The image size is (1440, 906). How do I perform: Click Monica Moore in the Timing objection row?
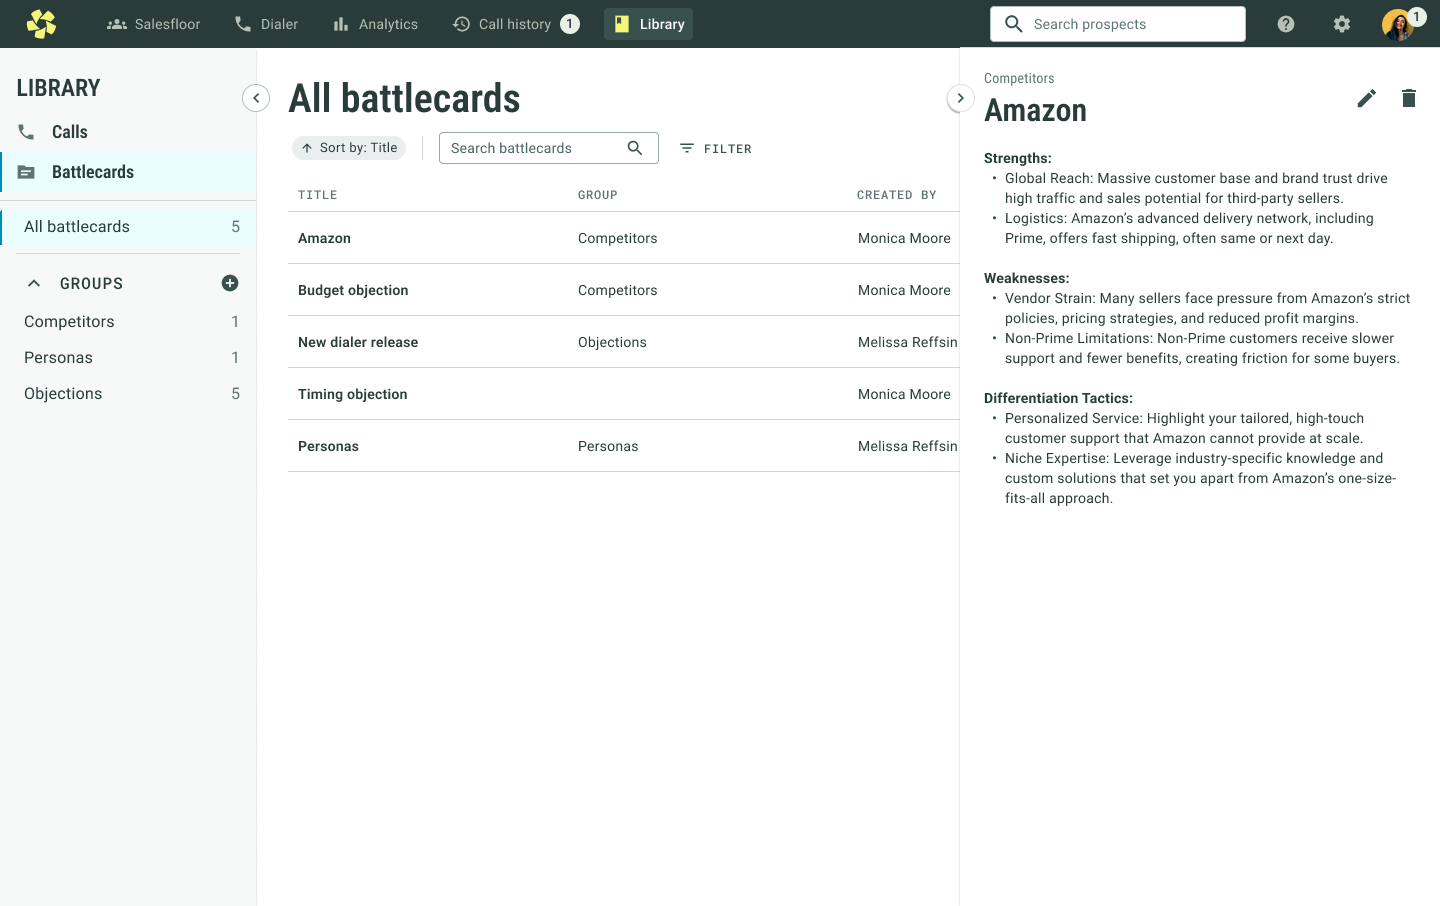coord(904,394)
